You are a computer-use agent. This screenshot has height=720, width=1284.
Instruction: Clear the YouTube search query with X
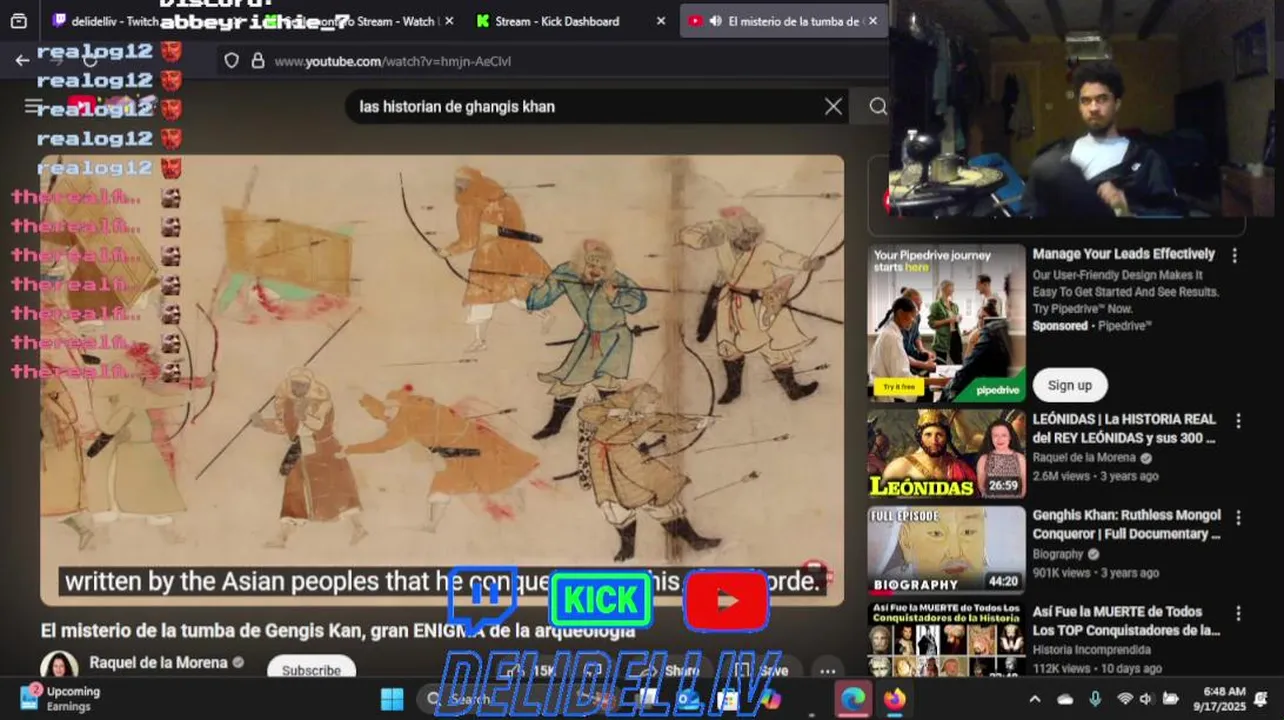(833, 106)
